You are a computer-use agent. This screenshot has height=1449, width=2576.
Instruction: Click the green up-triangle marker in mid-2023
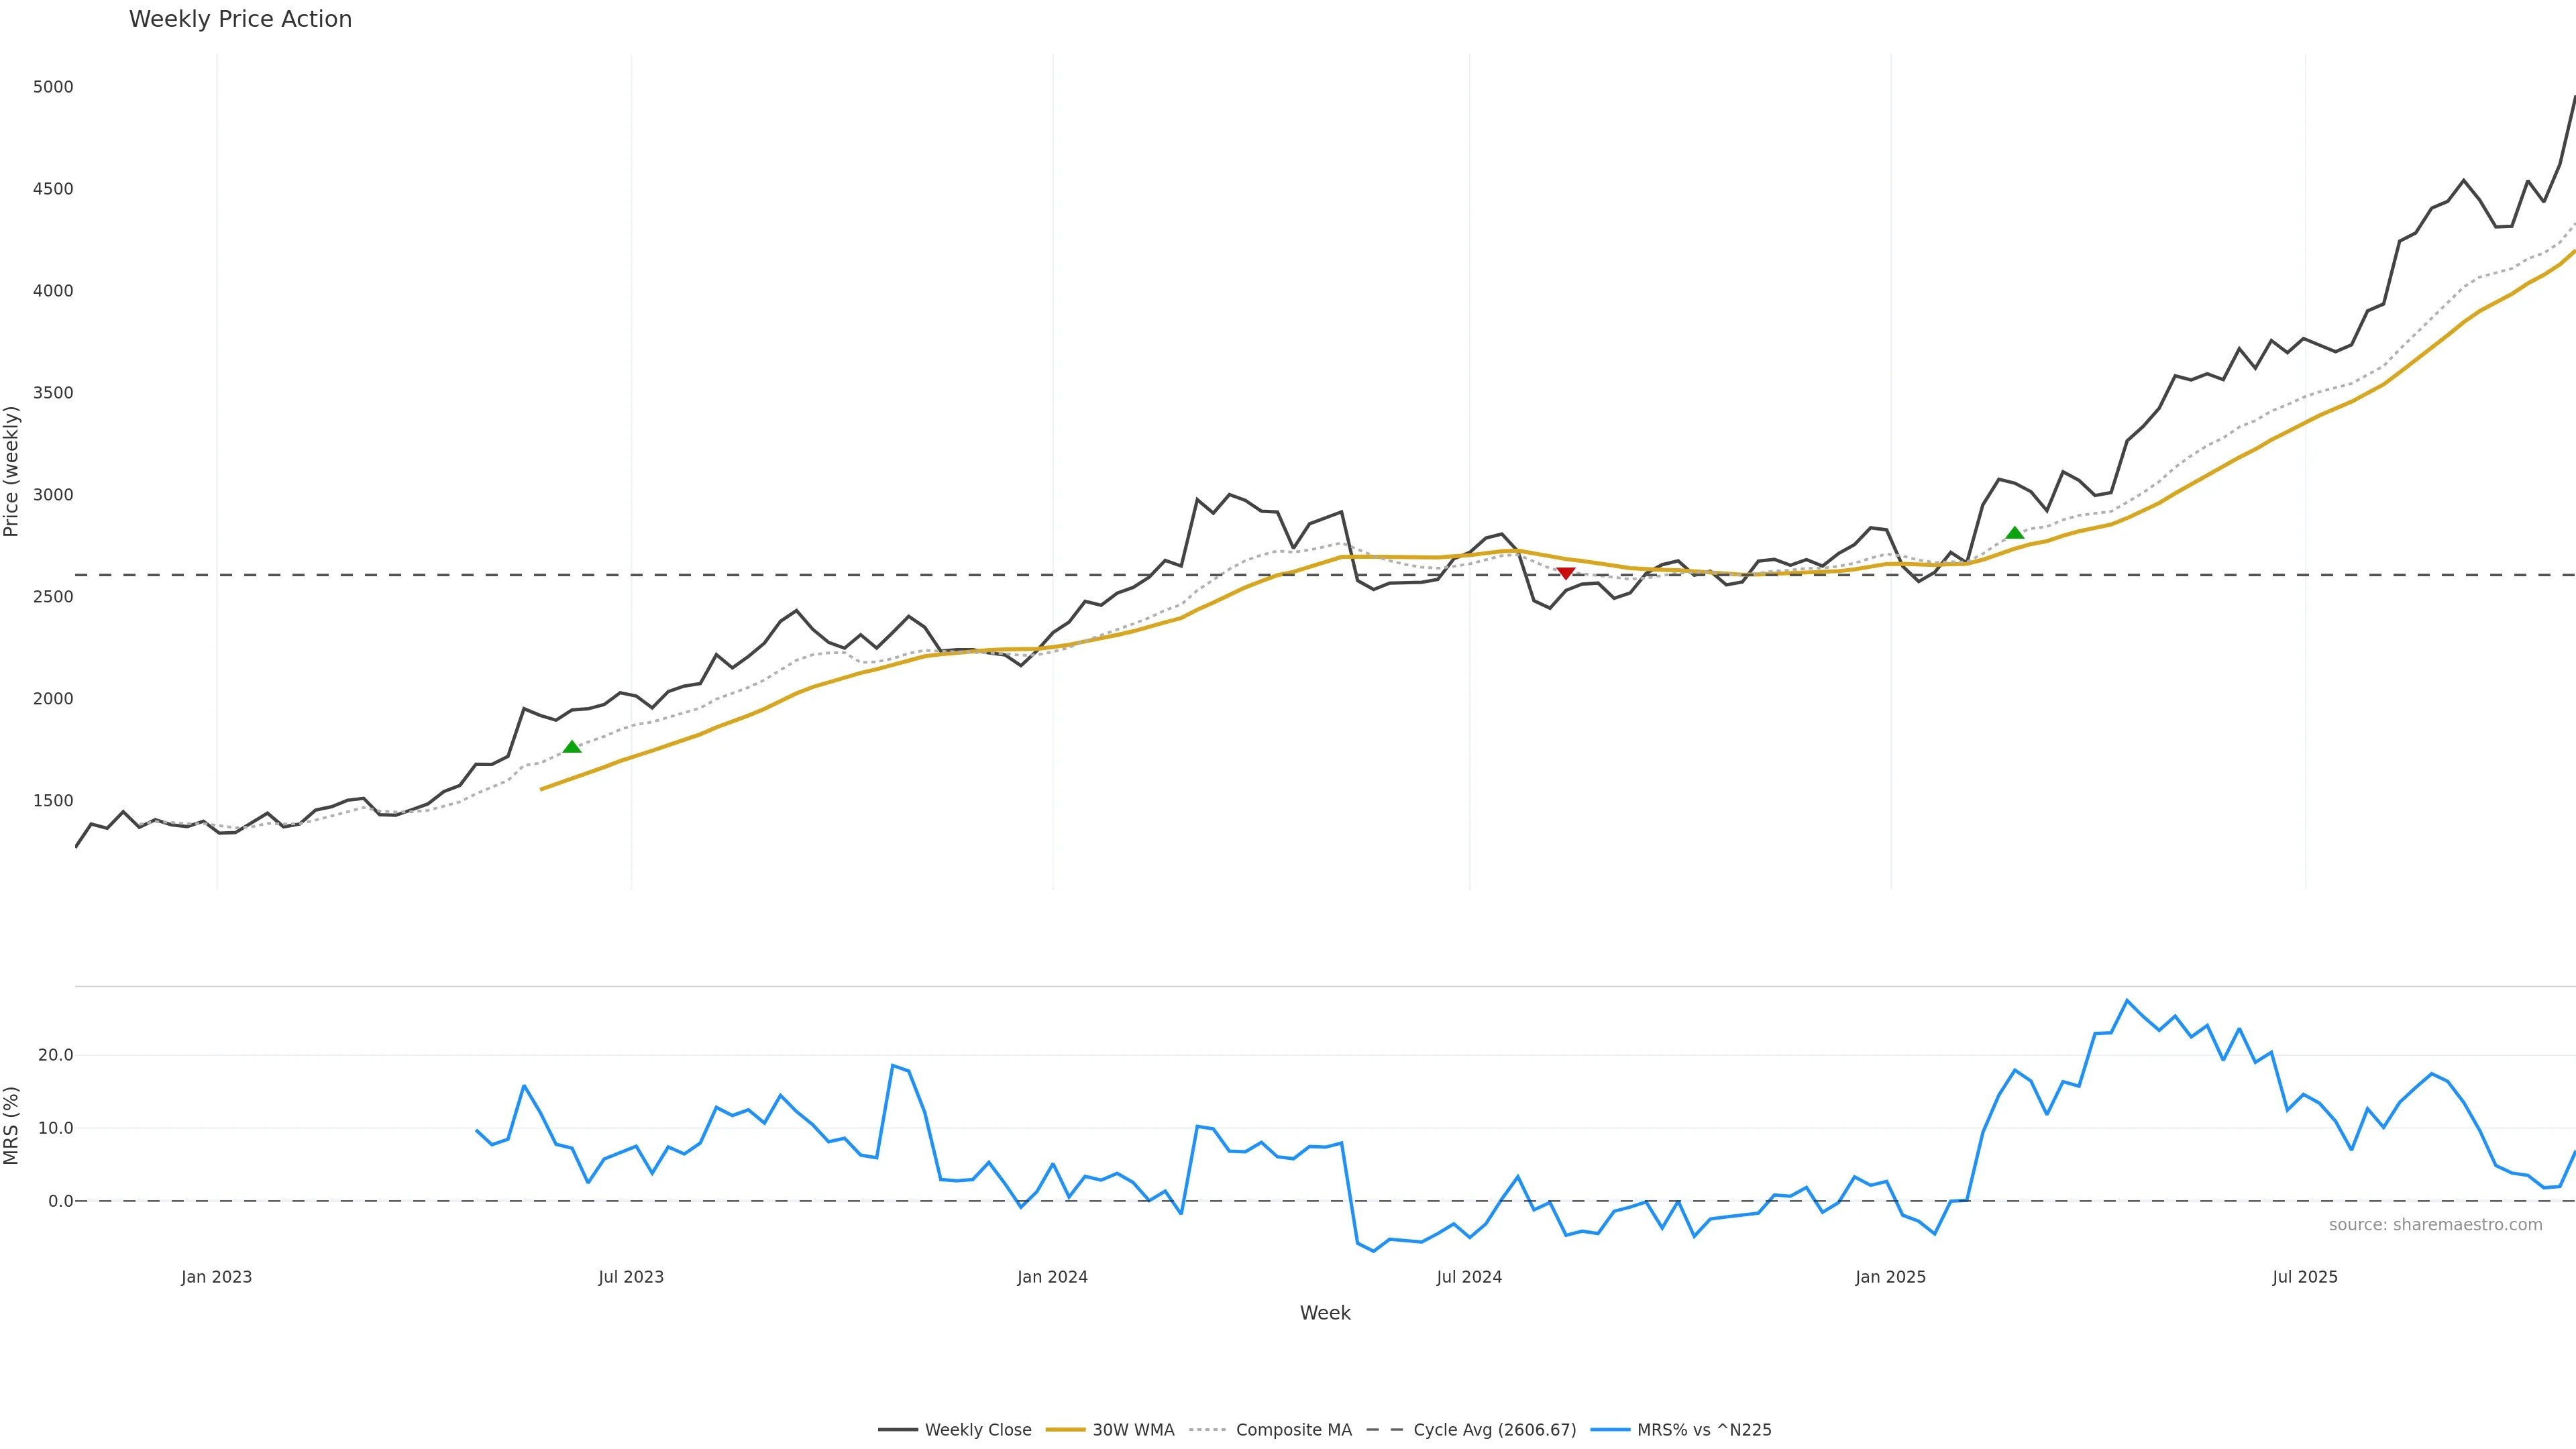point(572,747)
